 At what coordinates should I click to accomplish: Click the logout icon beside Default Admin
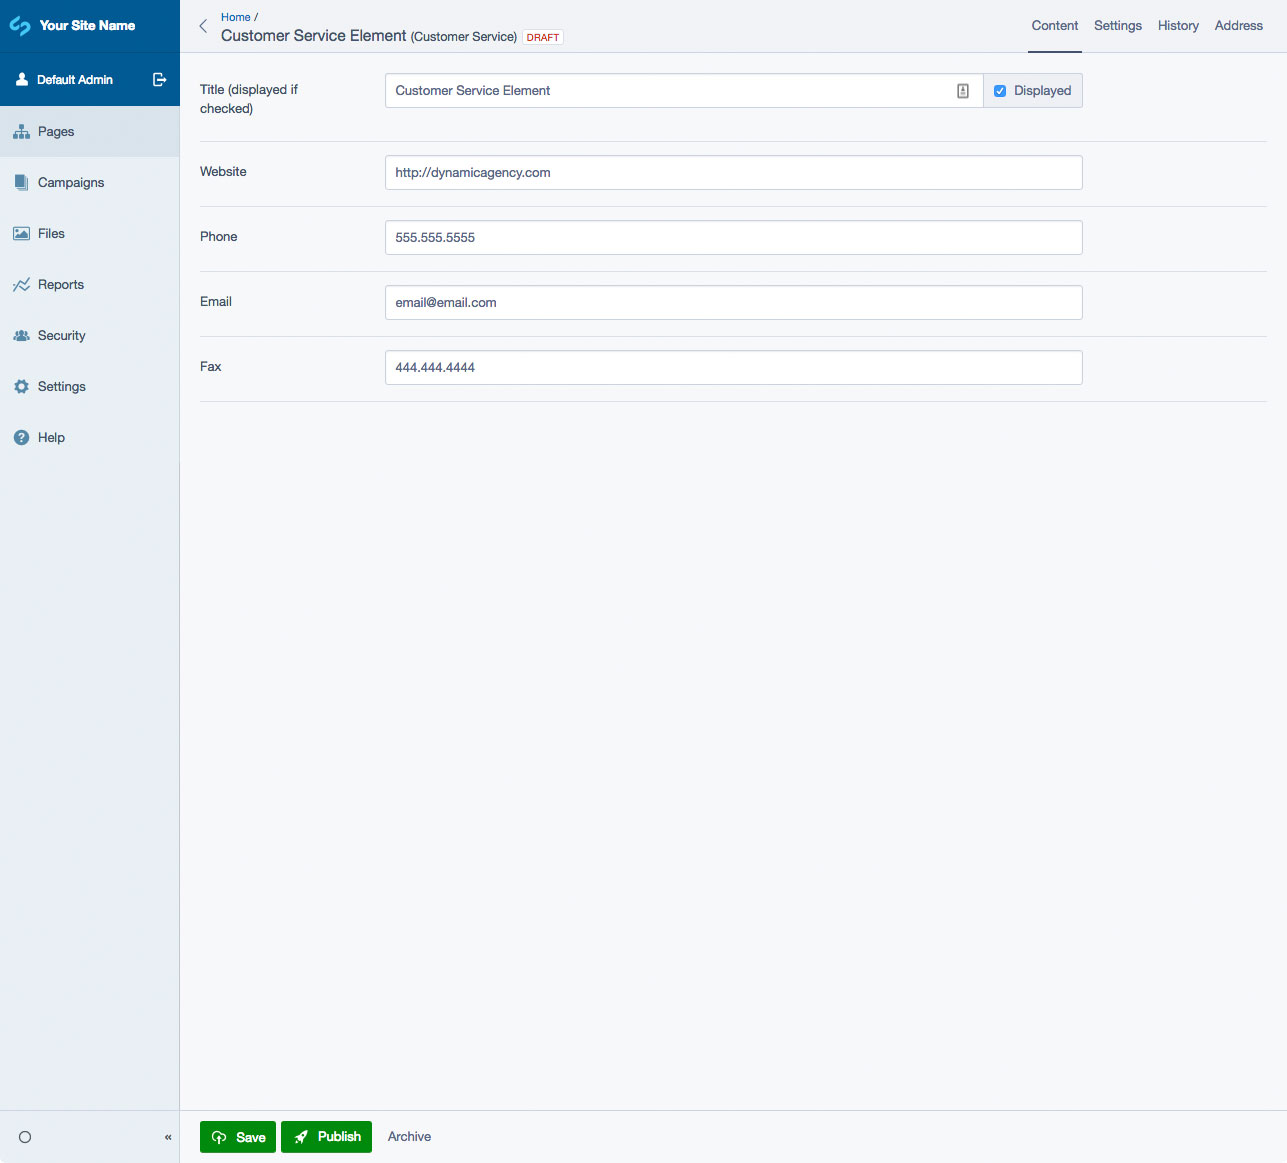(159, 80)
